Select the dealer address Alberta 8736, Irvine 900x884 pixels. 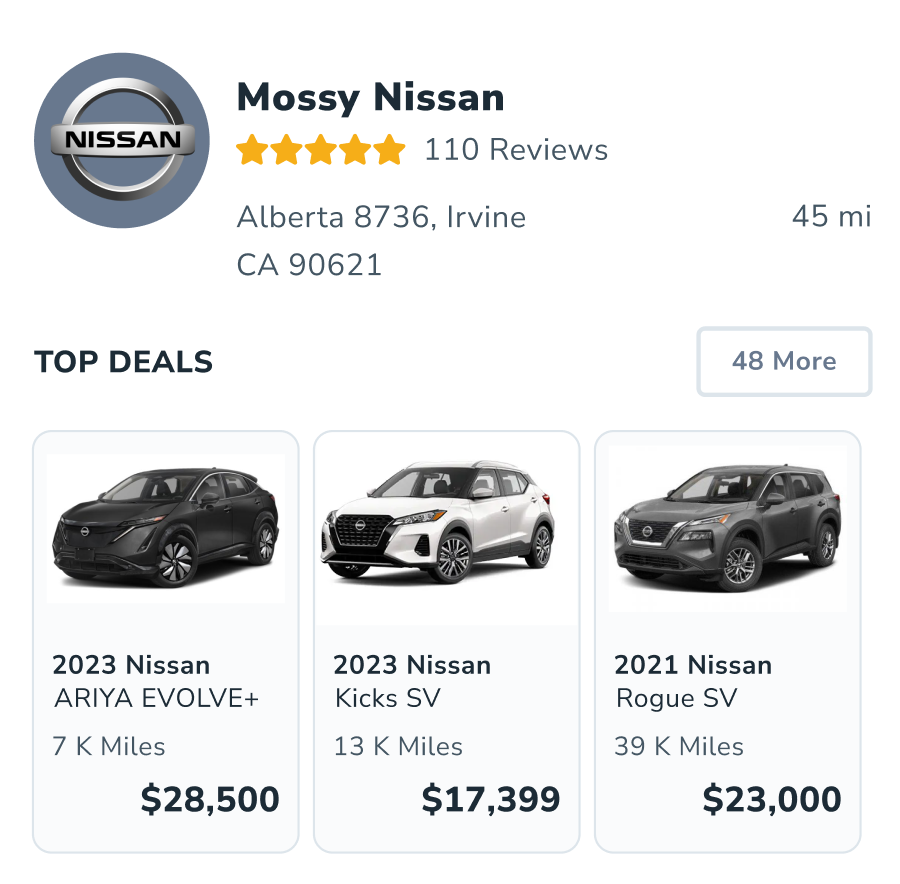pos(381,217)
